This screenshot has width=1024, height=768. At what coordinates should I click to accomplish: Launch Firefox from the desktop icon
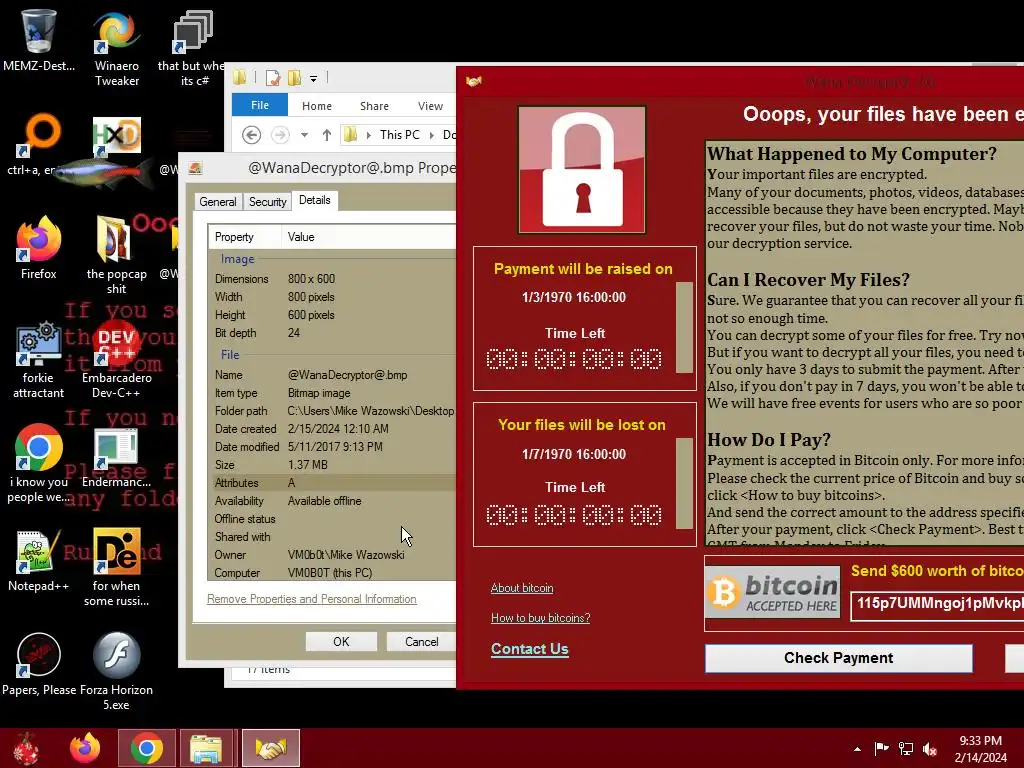tap(38, 248)
